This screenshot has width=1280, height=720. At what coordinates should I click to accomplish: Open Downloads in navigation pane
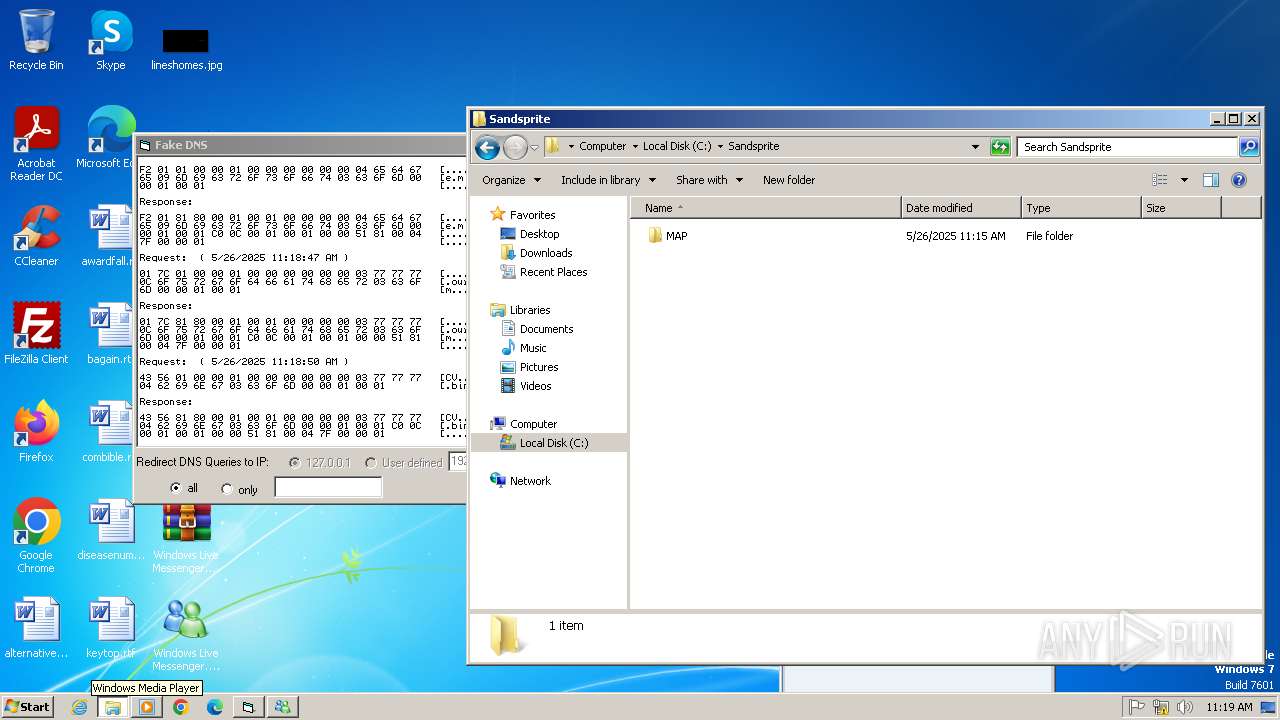coord(546,253)
